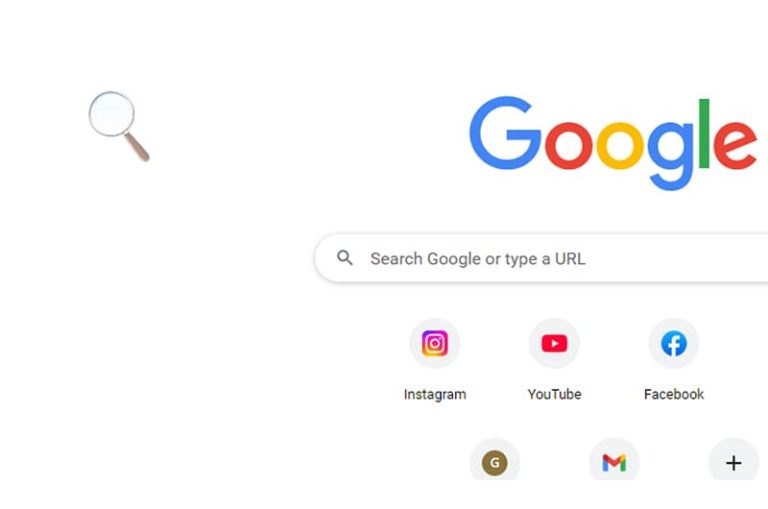The image size is (768, 509).
Task: Click the plus Add shortcut button
Action: click(734, 463)
